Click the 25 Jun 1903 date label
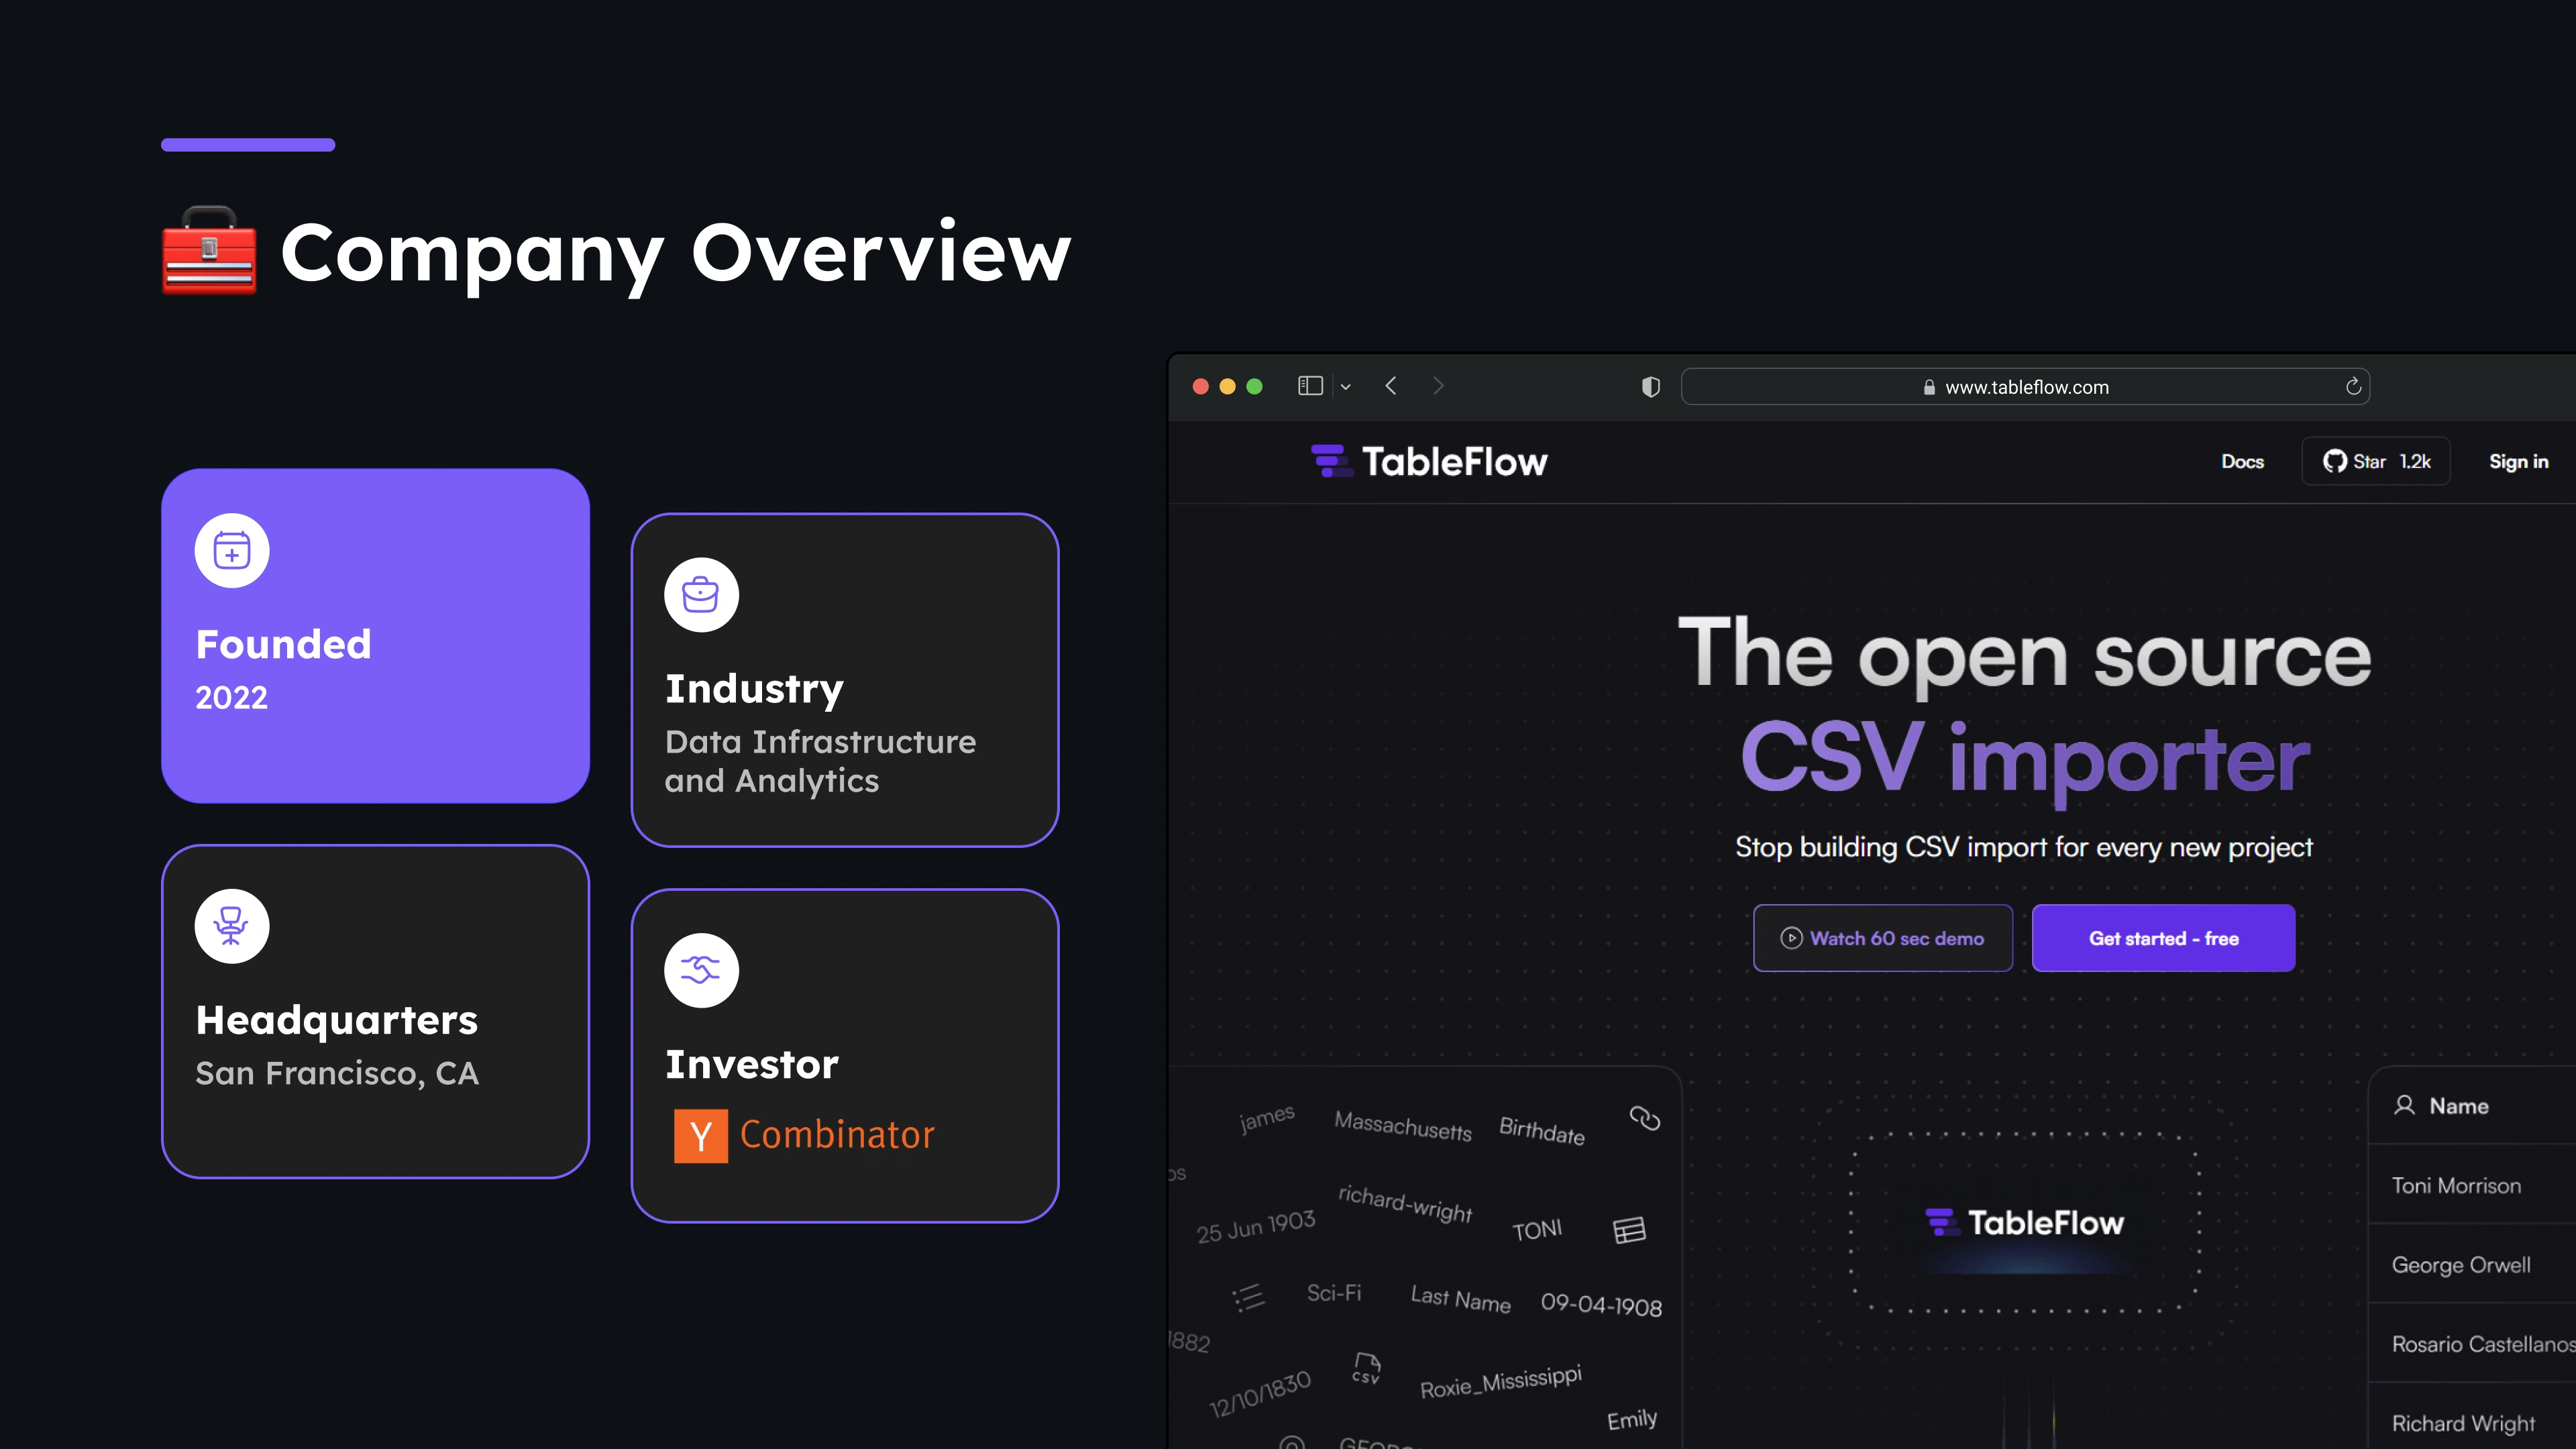Screen dimensions: 2576x1449 tap(1256, 1226)
